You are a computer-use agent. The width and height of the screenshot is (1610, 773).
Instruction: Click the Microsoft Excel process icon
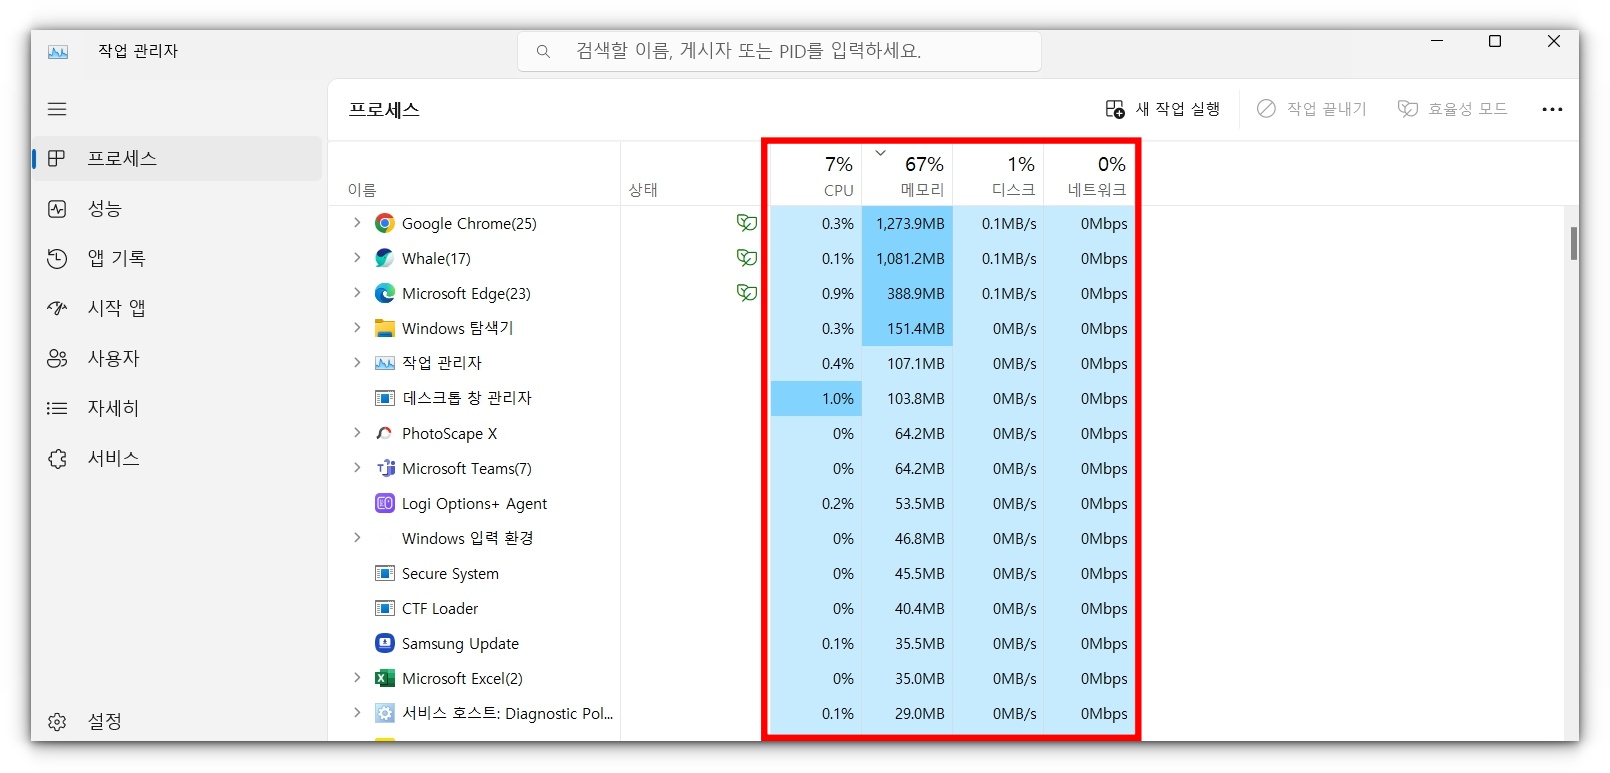coord(385,678)
